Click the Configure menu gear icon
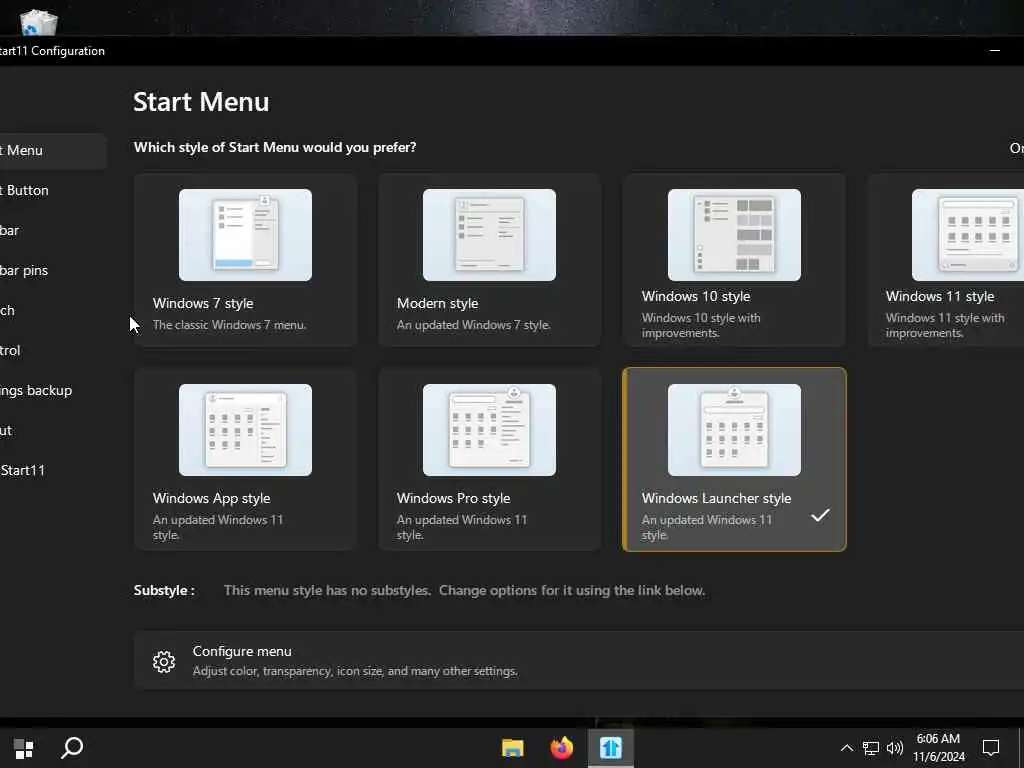 tap(164, 662)
